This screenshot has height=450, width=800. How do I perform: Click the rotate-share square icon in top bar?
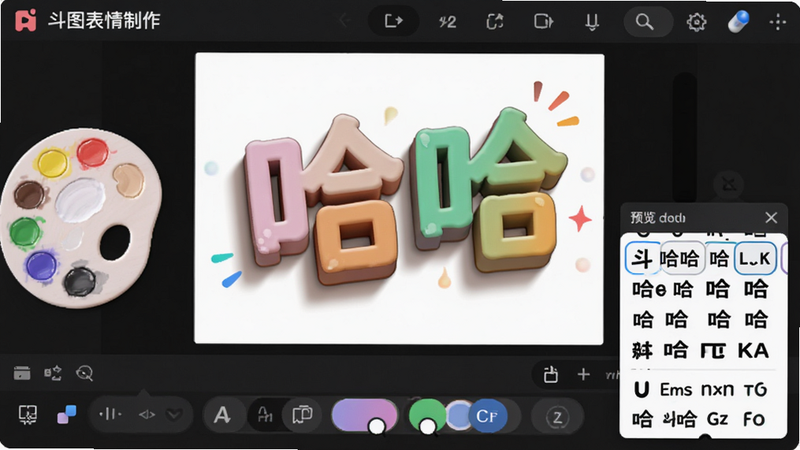coord(495,21)
